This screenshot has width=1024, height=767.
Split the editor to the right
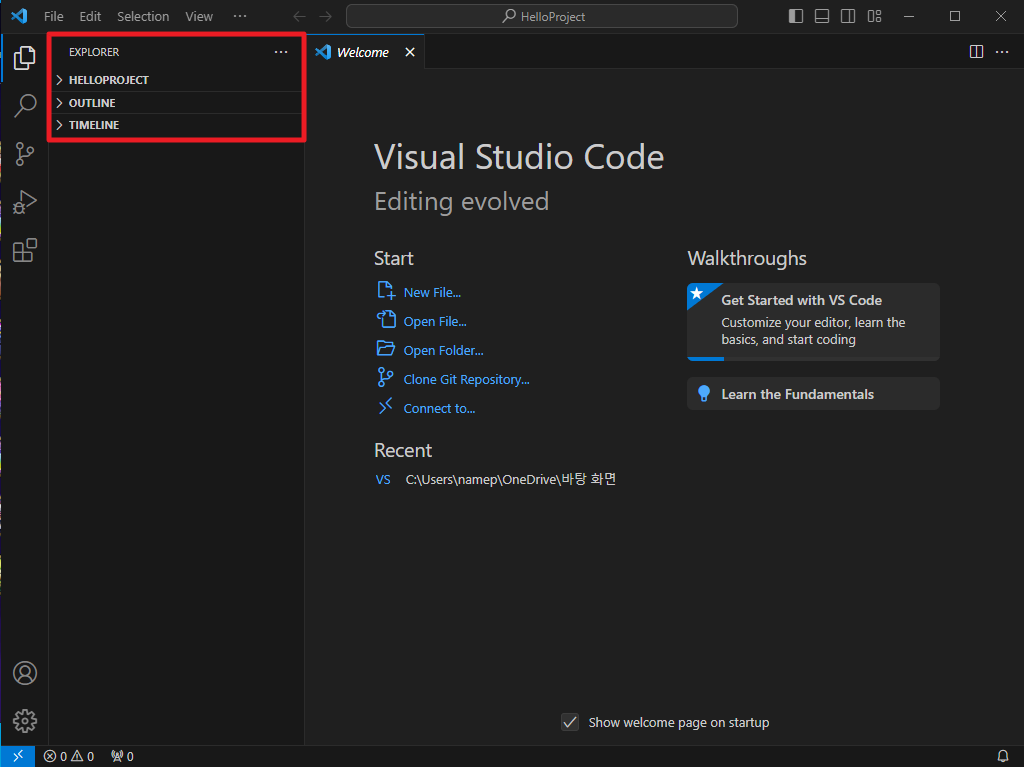pyautogui.click(x=976, y=52)
